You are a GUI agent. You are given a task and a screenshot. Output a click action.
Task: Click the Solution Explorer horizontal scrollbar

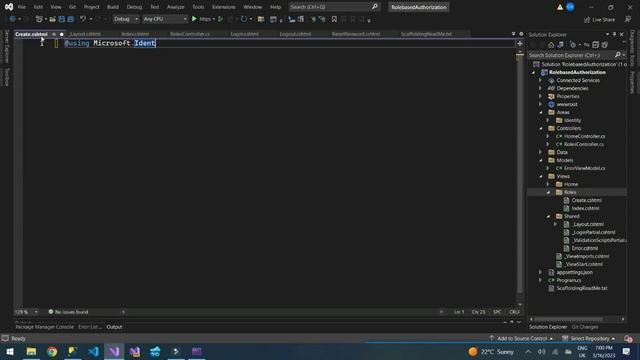click(569, 319)
